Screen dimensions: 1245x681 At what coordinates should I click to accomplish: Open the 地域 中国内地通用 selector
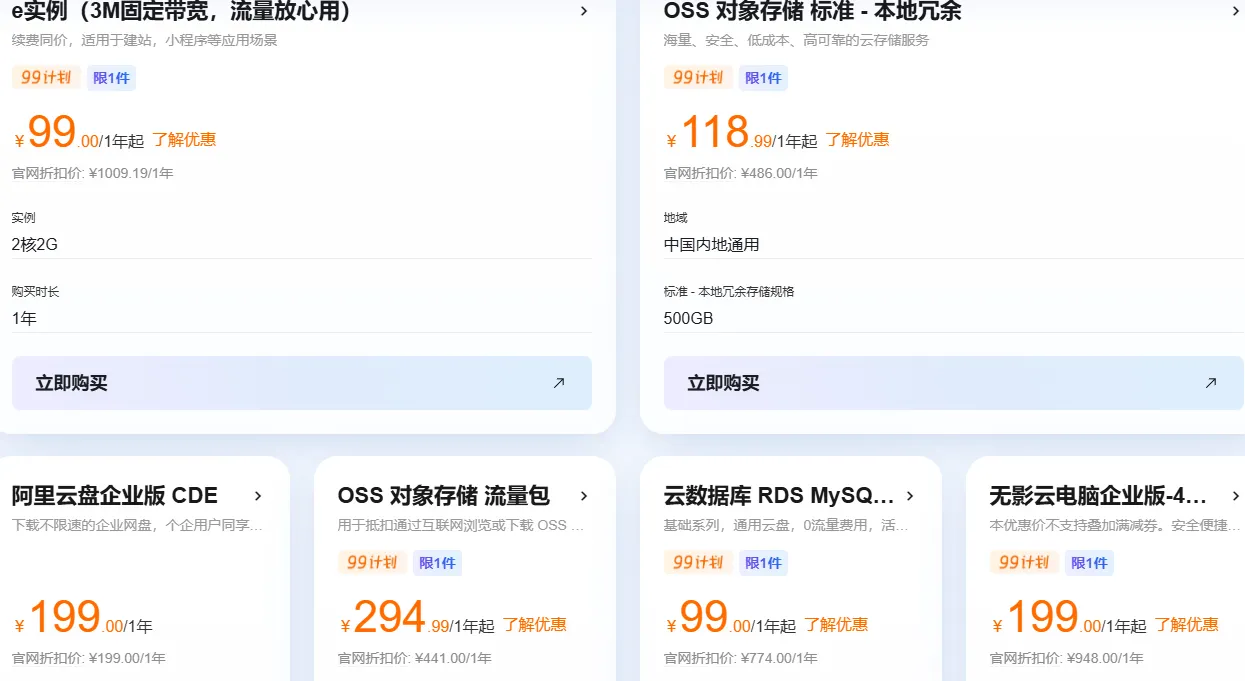pyautogui.click(x=954, y=244)
